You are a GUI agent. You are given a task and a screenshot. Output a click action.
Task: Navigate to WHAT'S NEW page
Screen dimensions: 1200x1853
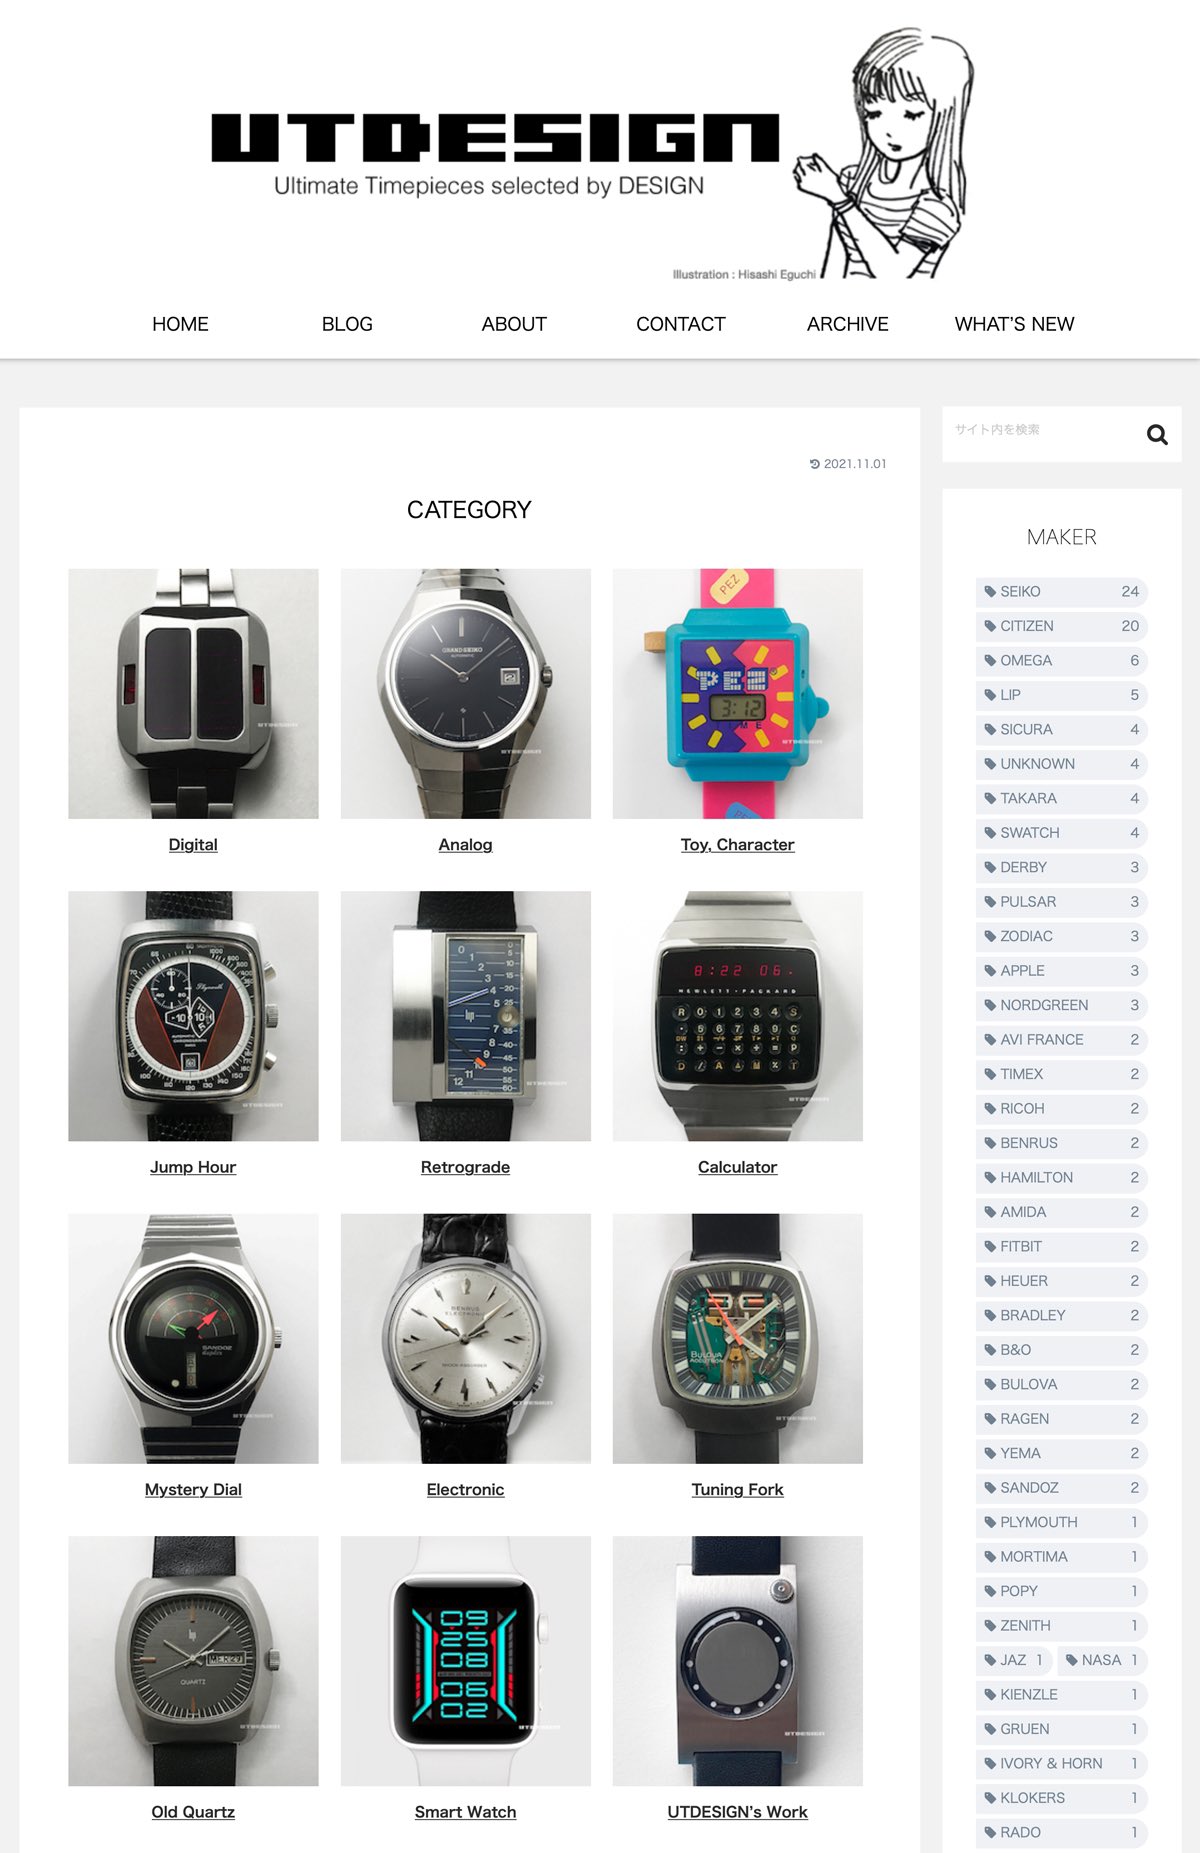(x=1014, y=324)
